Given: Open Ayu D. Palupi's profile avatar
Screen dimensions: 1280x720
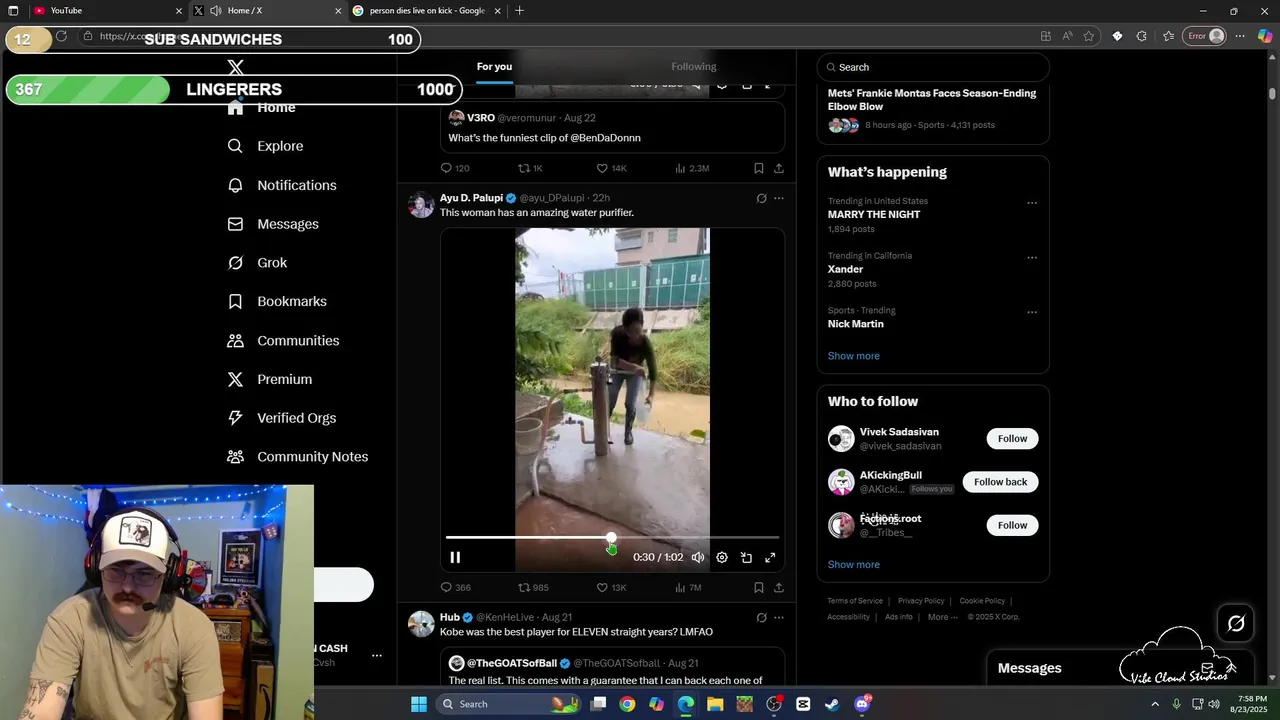Looking at the screenshot, I should tap(422, 204).
